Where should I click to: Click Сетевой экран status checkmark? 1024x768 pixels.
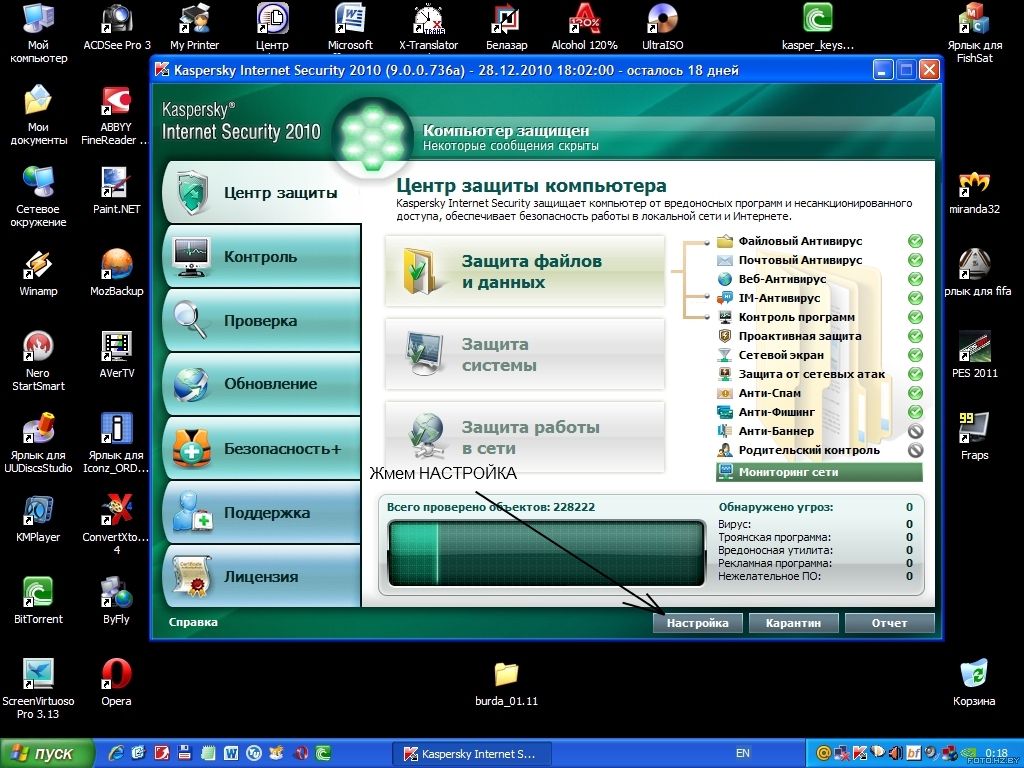(916, 355)
